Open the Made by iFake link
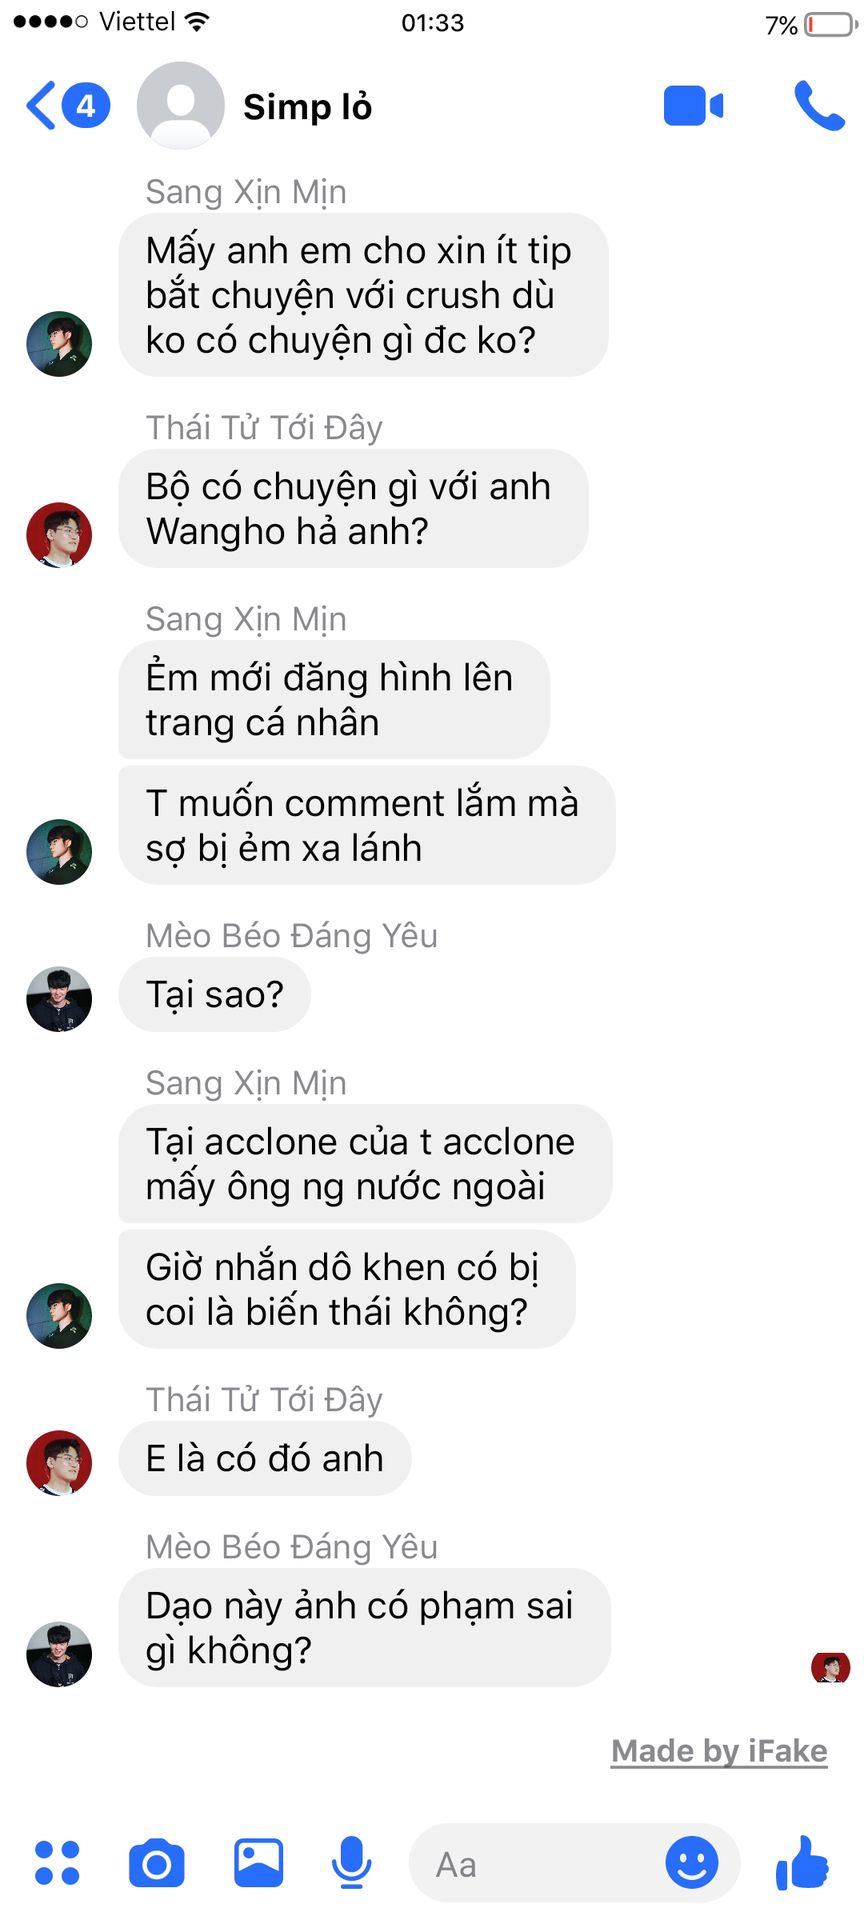The height and width of the screenshot is (1920, 864). [x=719, y=1751]
